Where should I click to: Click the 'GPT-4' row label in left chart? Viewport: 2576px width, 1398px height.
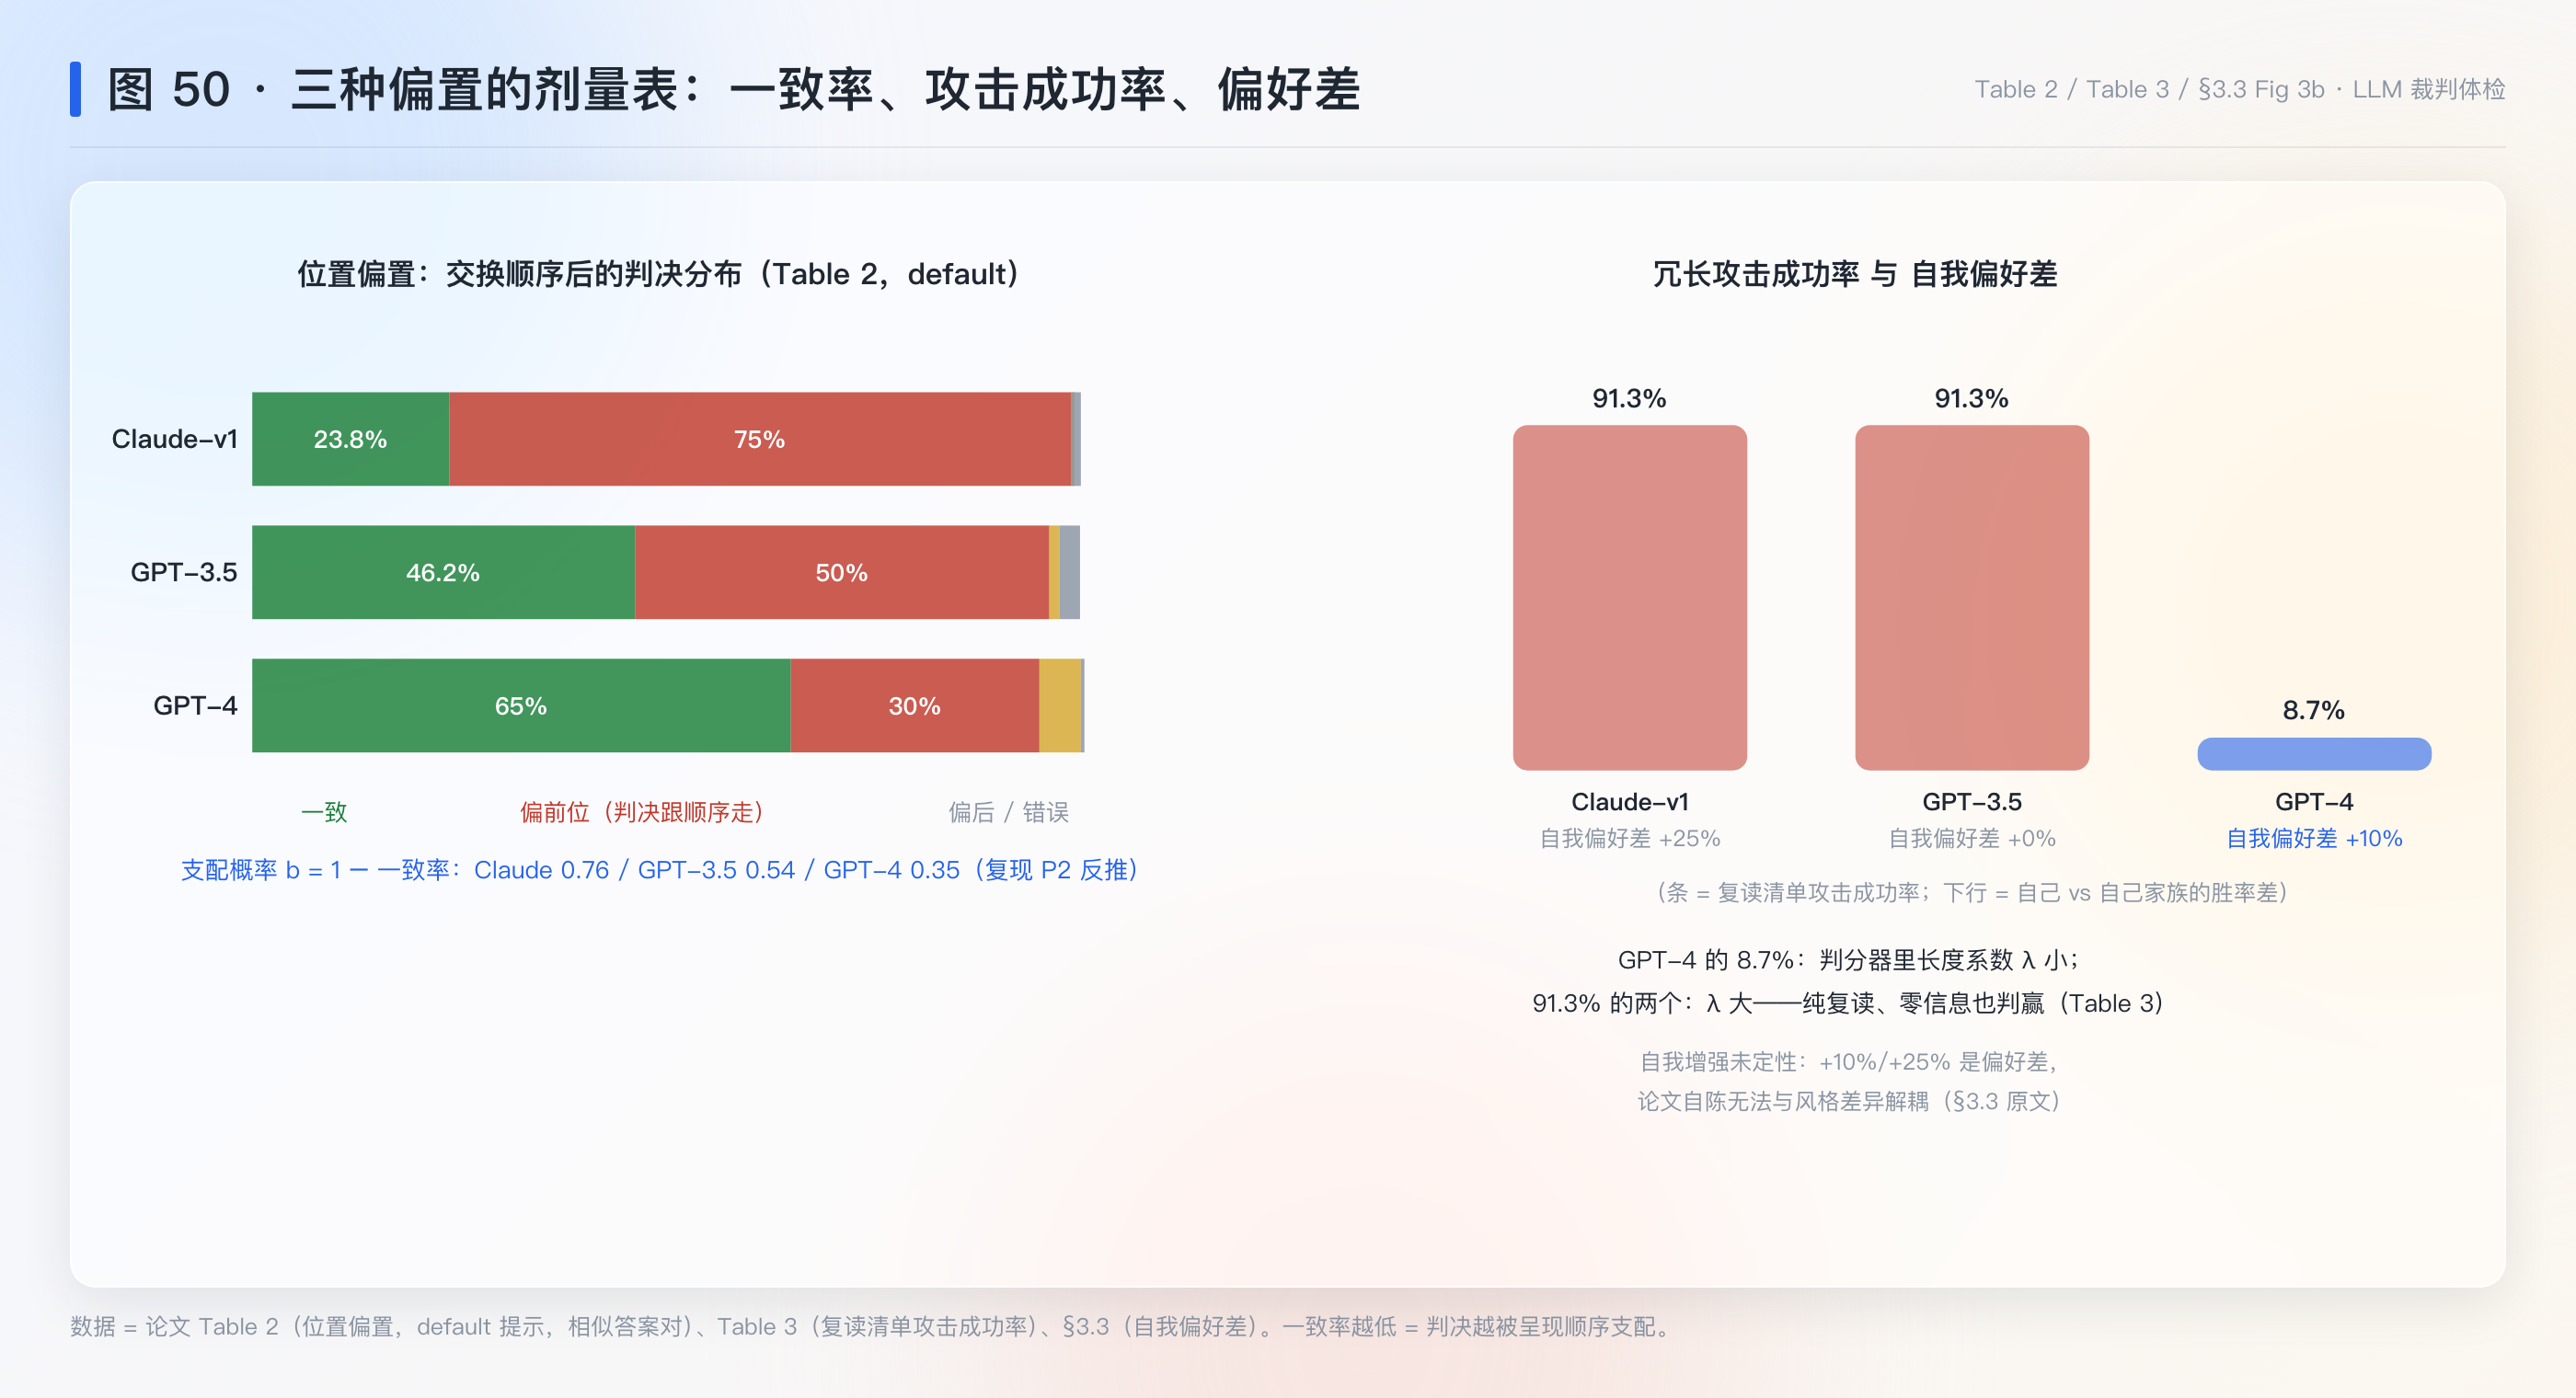[x=195, y=705]
